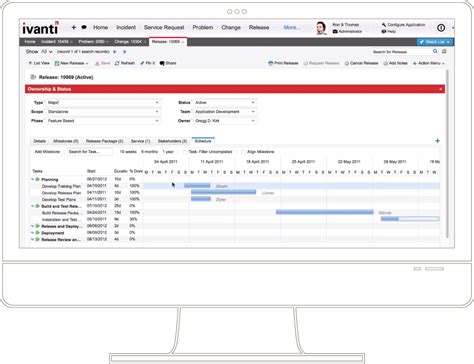The height and width of the screenshot is (364, 474).
Task: Click the plus icon next to ivanti logo
Action: point(74,27)
